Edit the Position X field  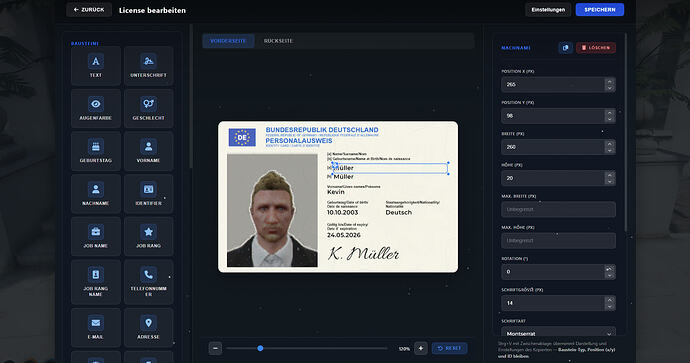pos(558,84)
